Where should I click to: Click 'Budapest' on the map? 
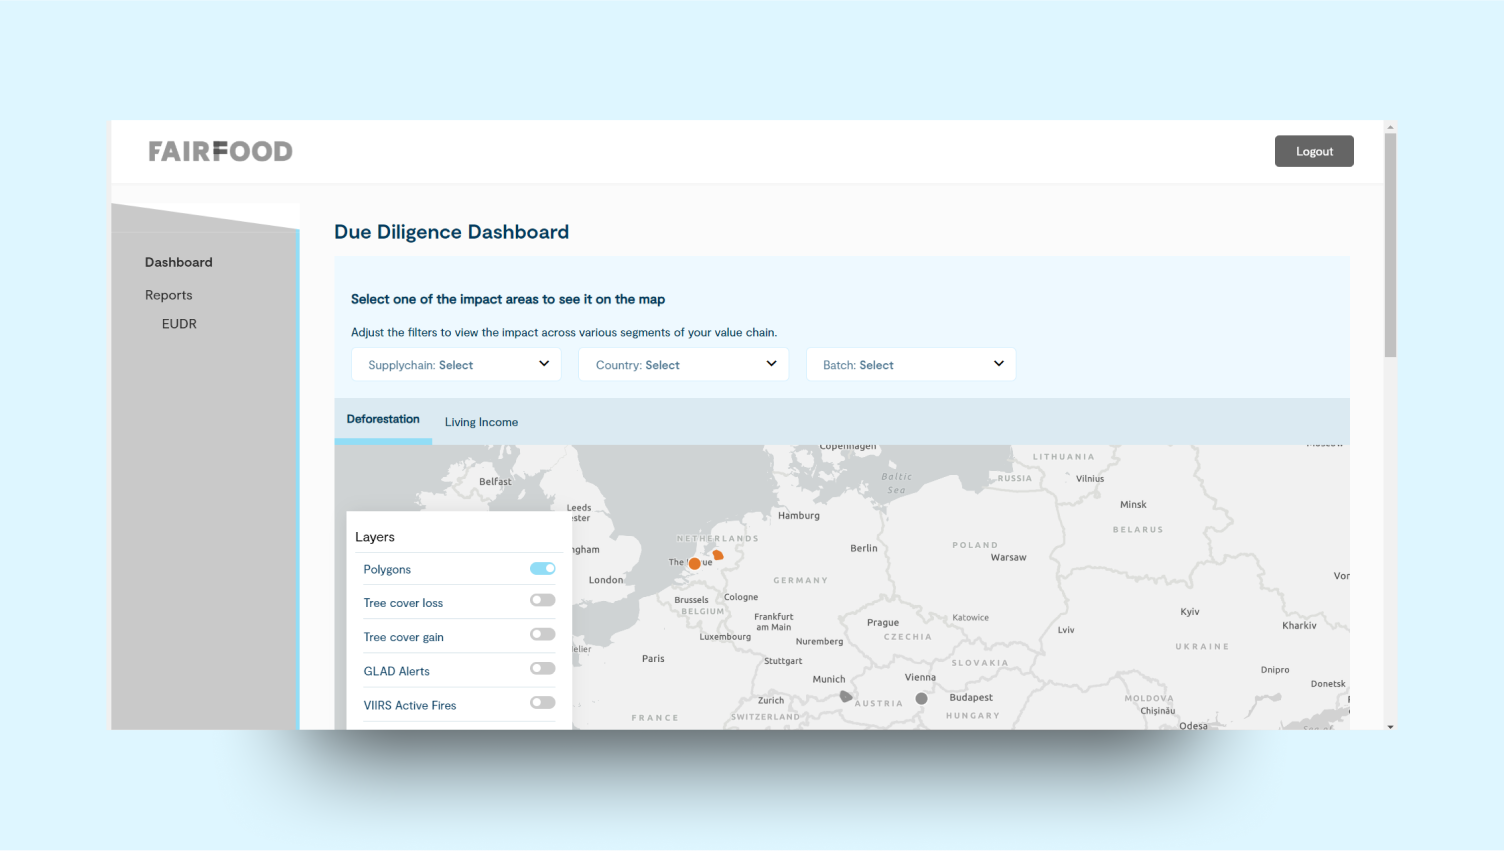(x=971, y=697)
